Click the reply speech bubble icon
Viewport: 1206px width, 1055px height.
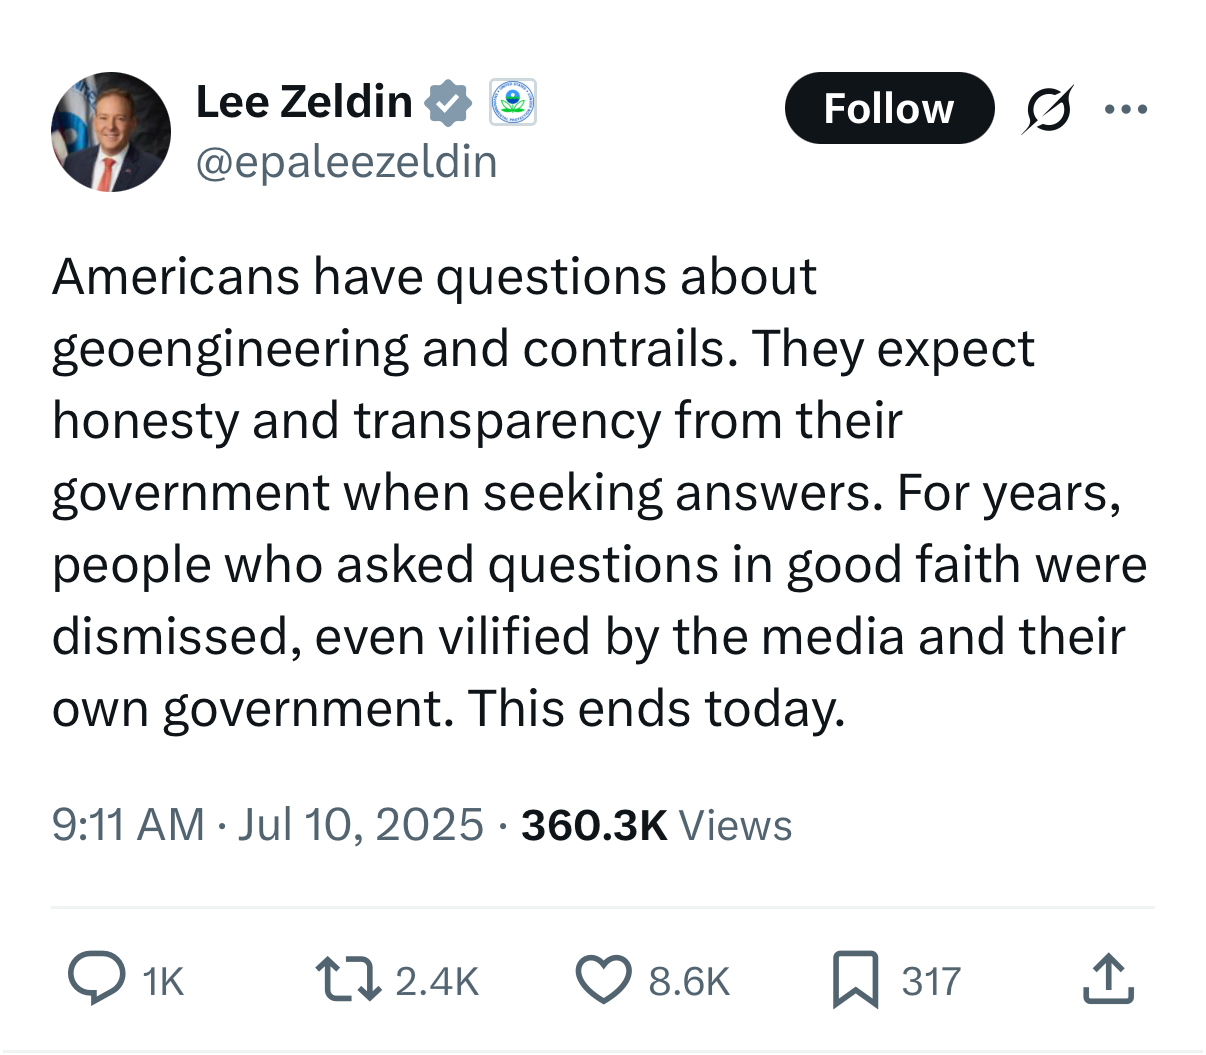[x=96, y=978]
